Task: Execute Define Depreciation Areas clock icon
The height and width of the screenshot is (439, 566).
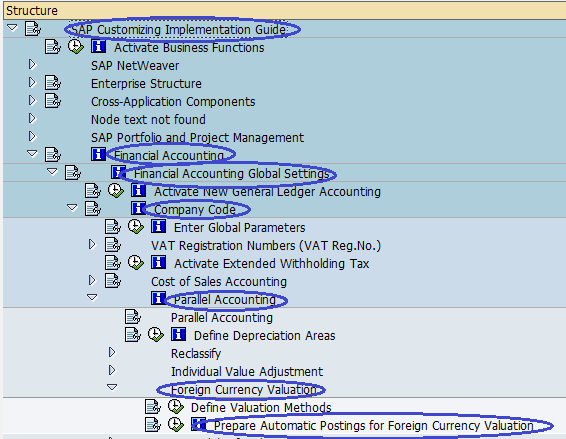Action: pos(156,334)
